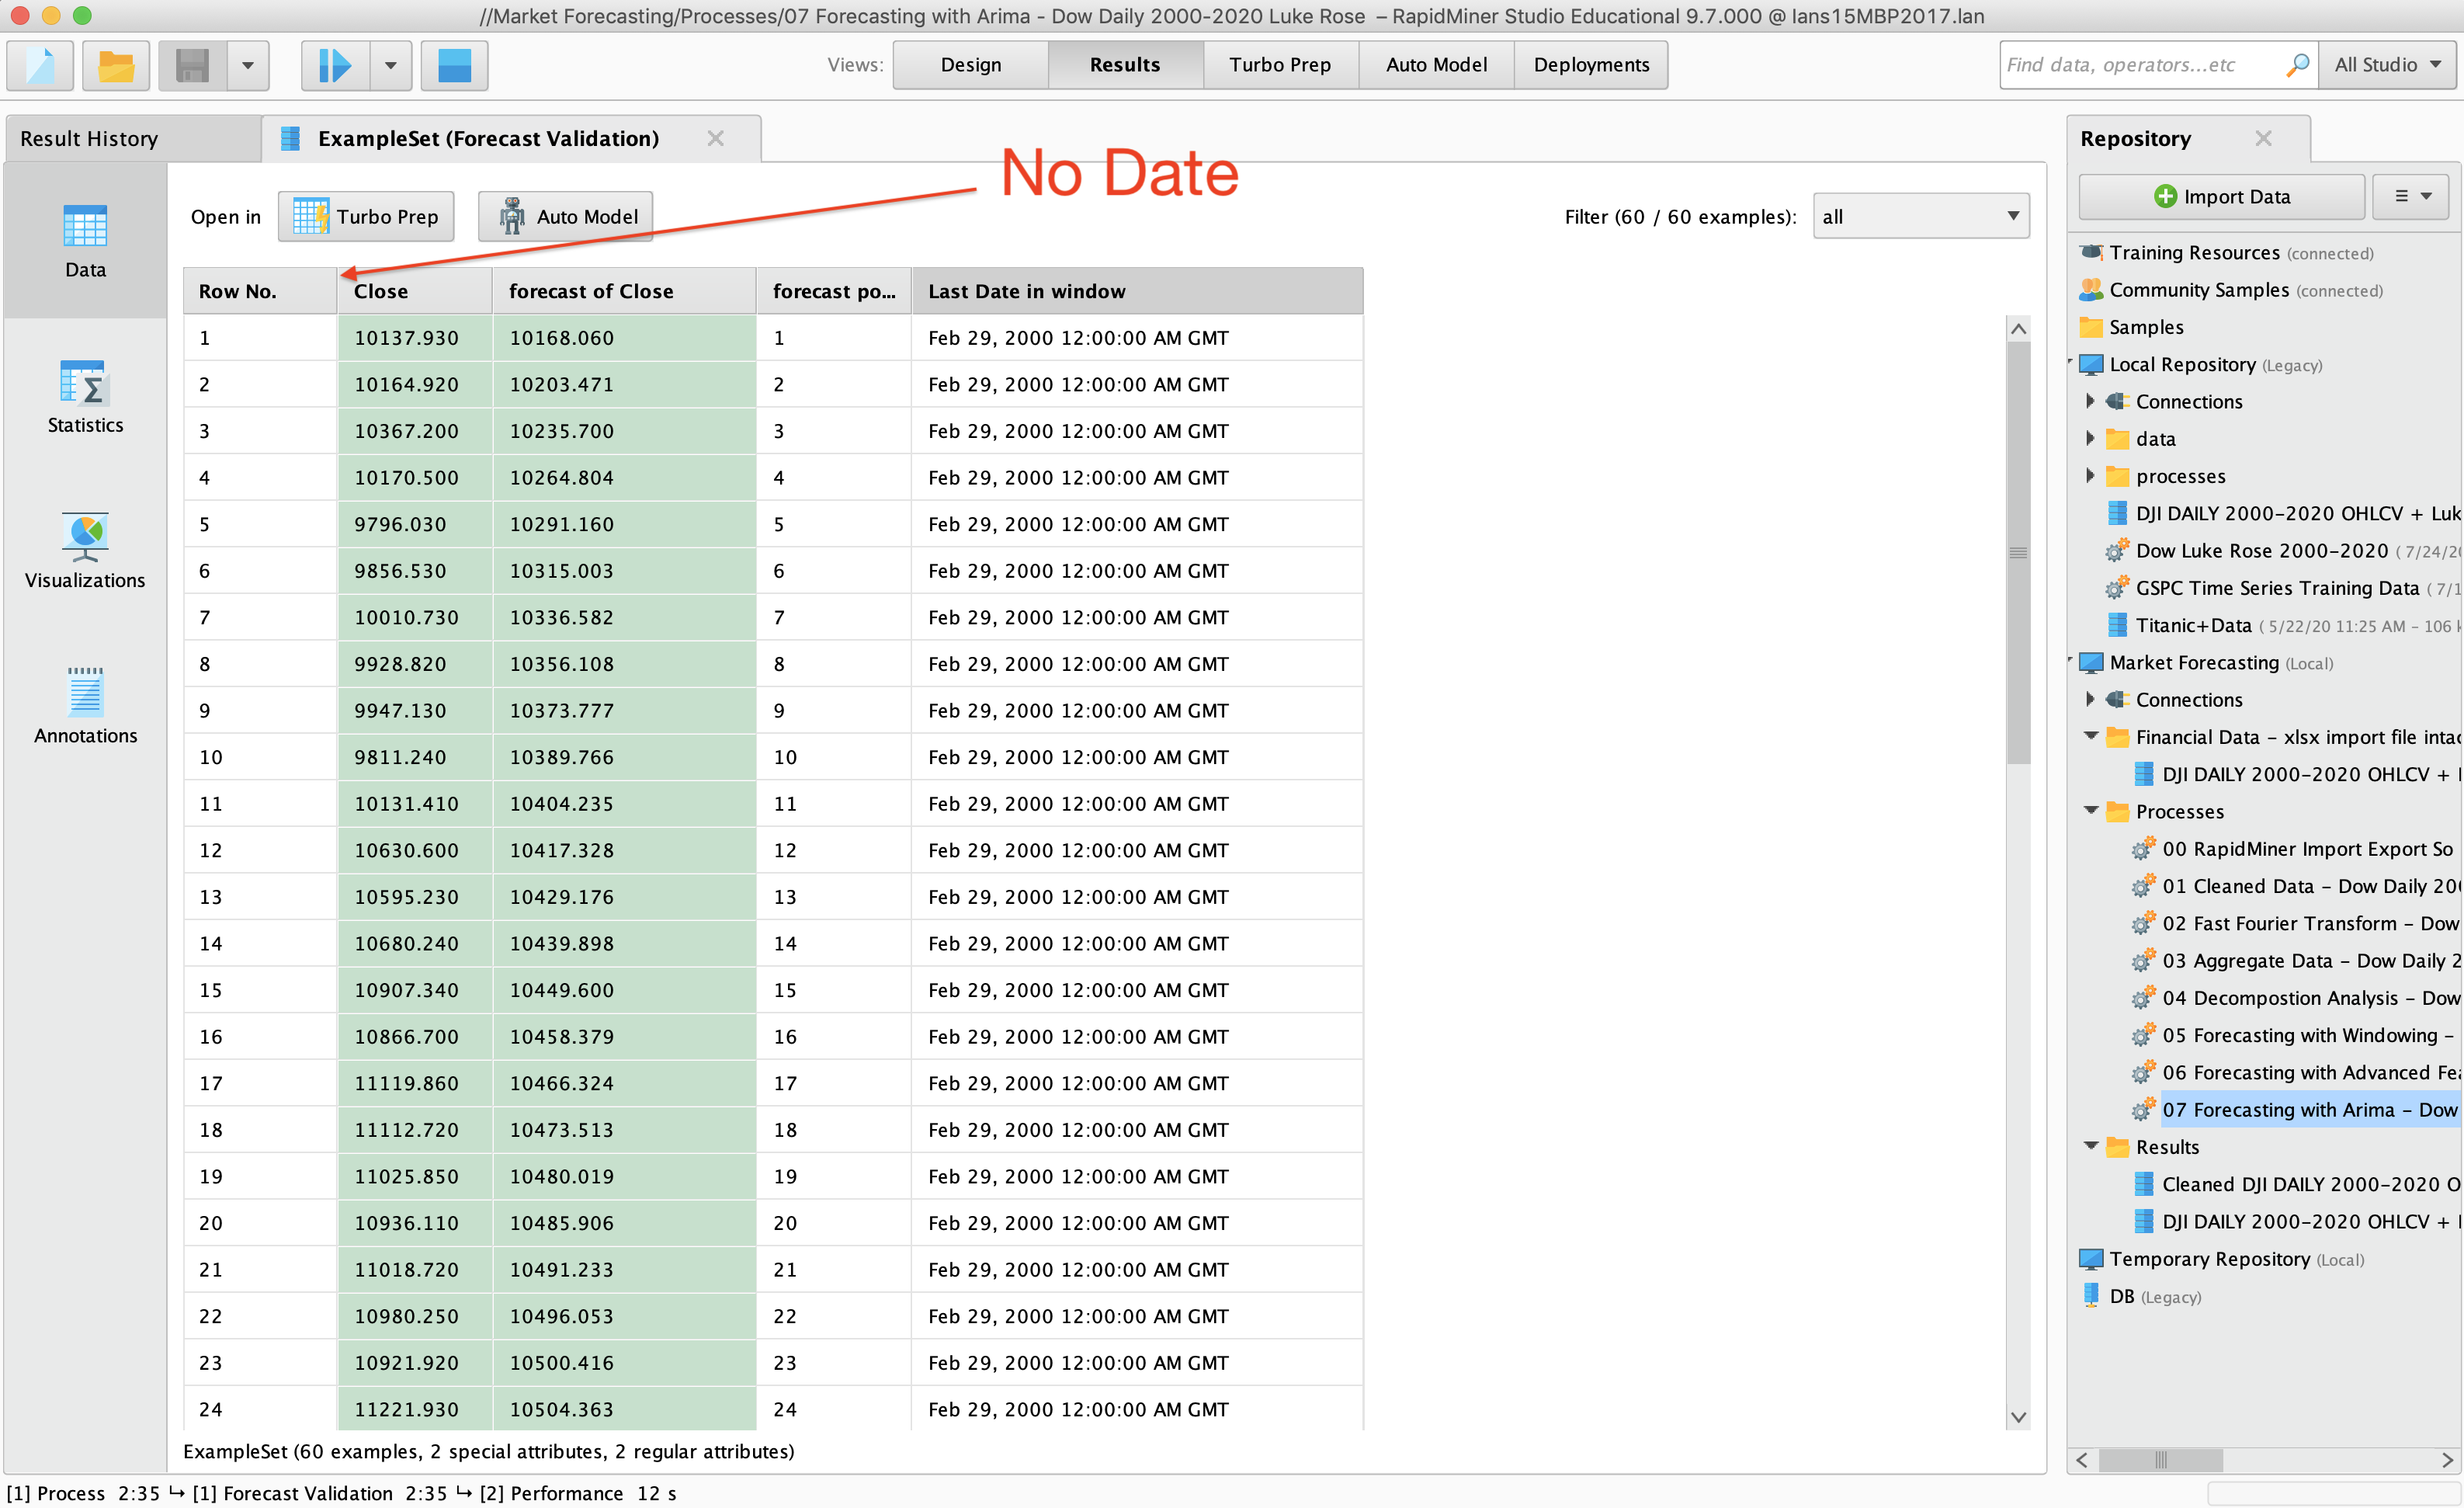Open the Turbo Prep view tab
The width and height of the screenshot is (2464, 1508).
tap(1280, 65)
